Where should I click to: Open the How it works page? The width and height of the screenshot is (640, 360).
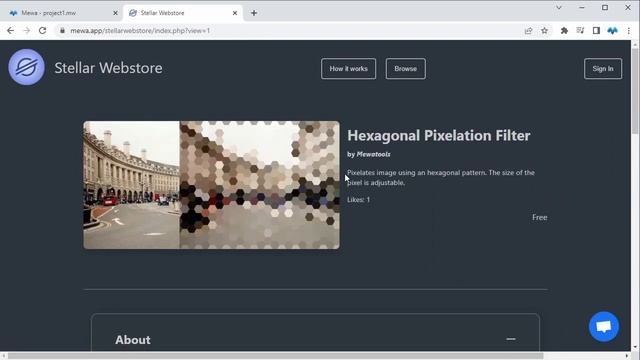point(348,69)
